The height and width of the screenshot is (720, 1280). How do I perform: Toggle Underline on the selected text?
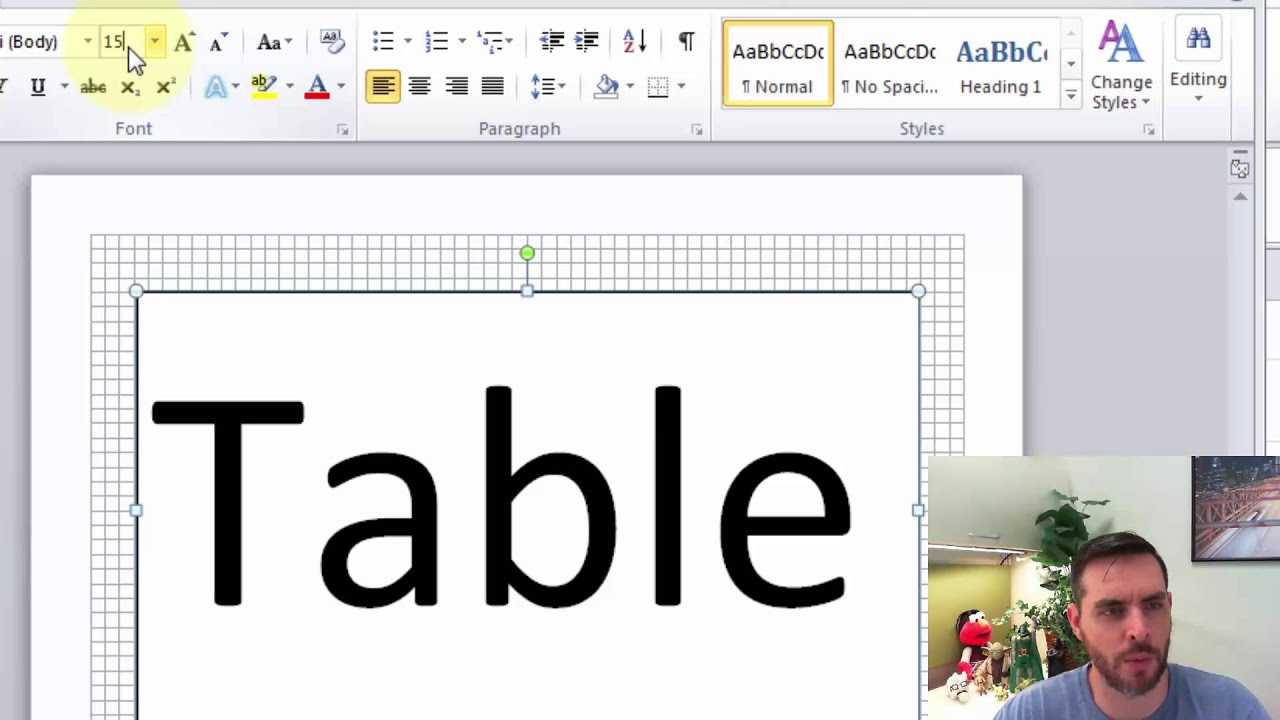point(37,87)
